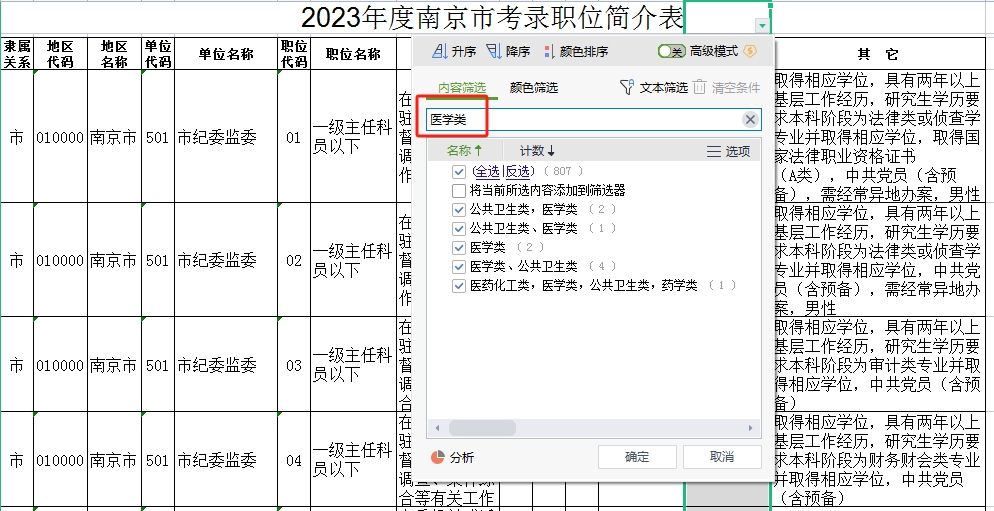The height and width of the screenshot is (511, 994).
Task: Click the 清空条件 trash icon
Action: coord(700,88)
